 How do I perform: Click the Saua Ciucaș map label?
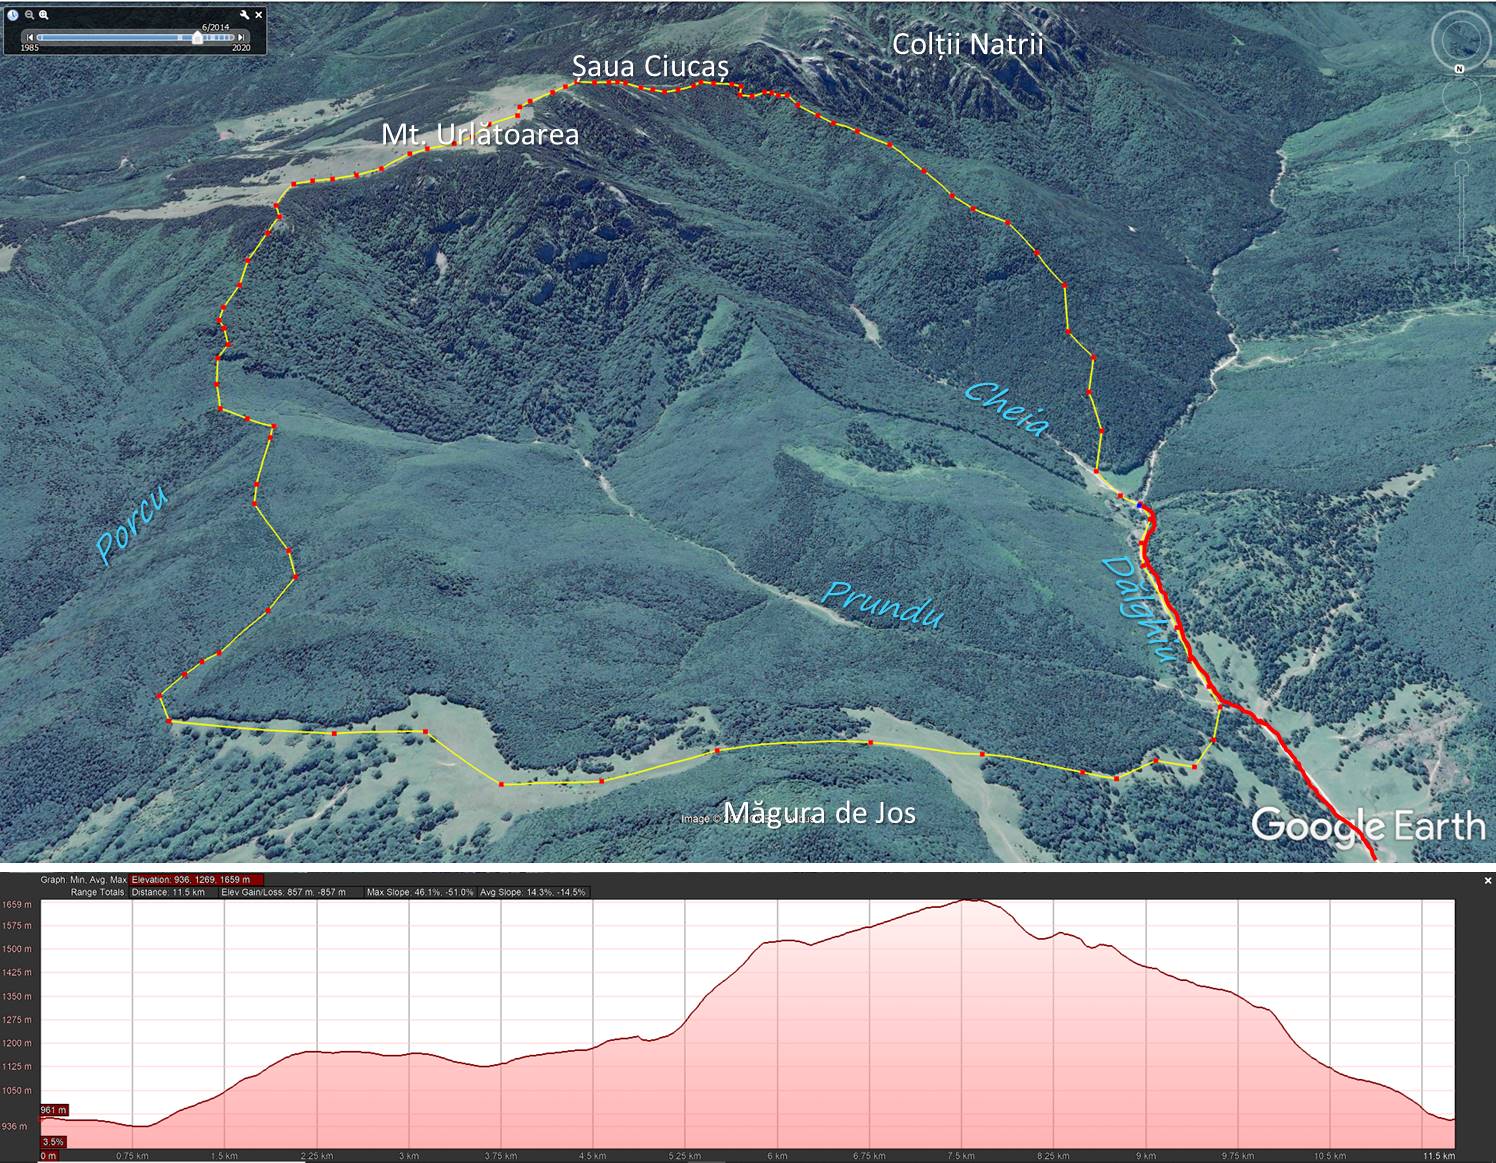pyautogui.click(x=650, y=67)
